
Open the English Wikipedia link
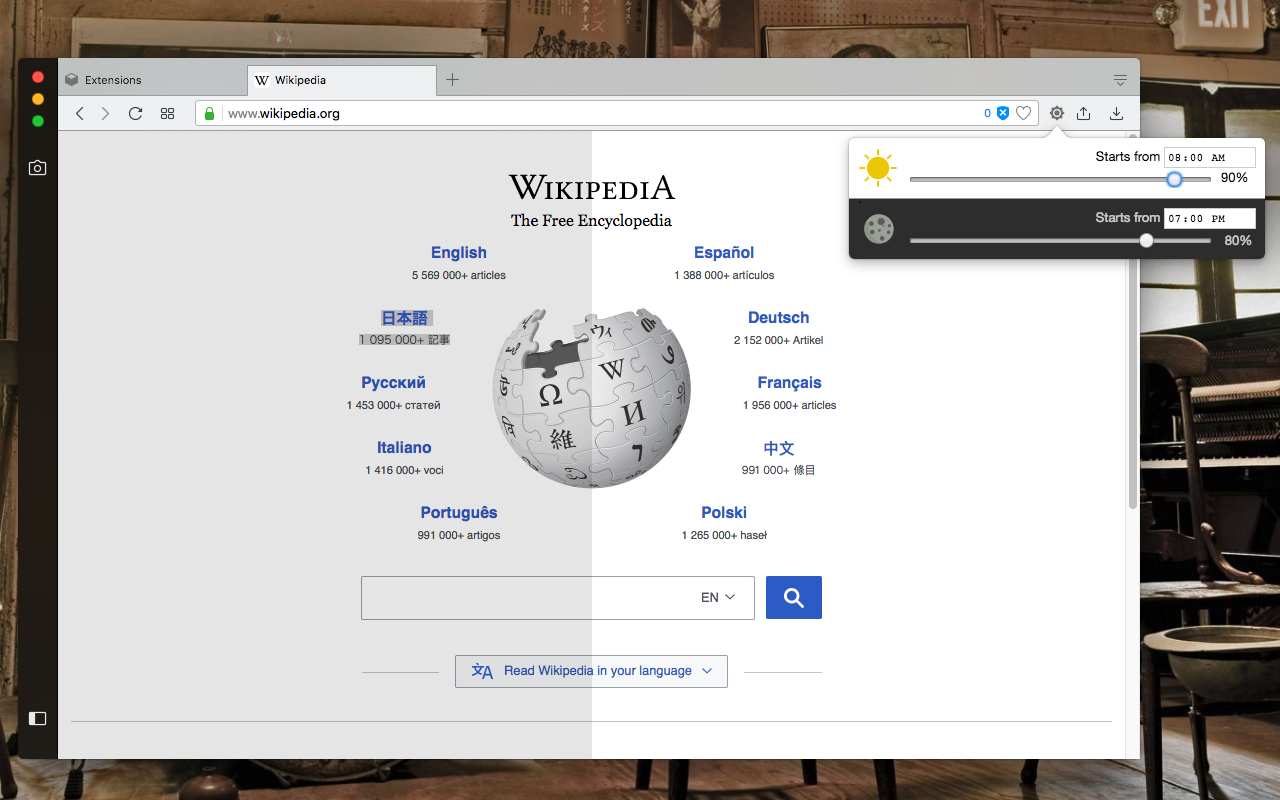click(458, 252)
